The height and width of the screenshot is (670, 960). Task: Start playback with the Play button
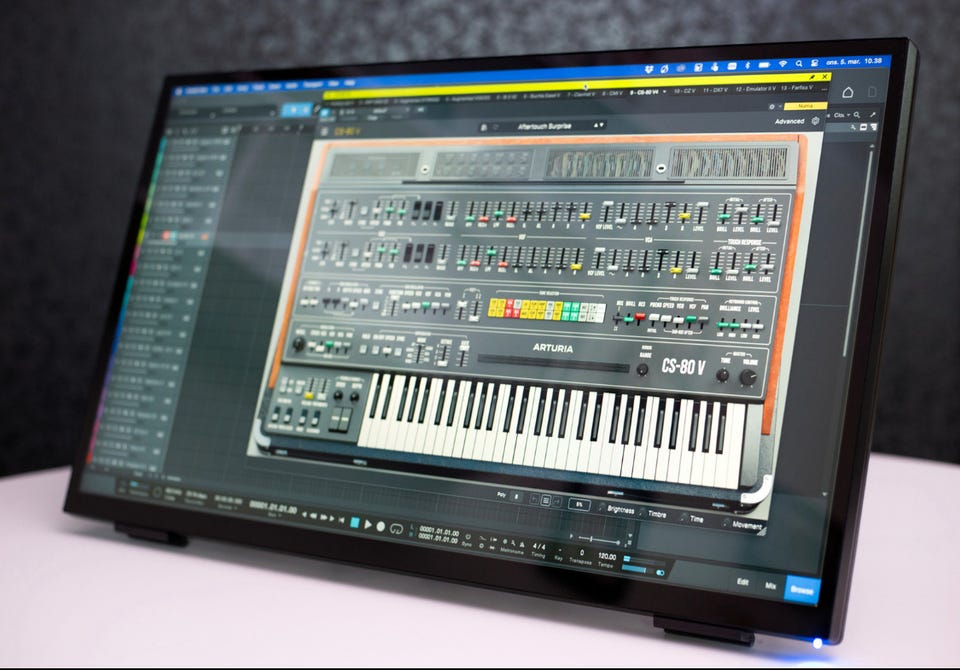pos(367,525)
